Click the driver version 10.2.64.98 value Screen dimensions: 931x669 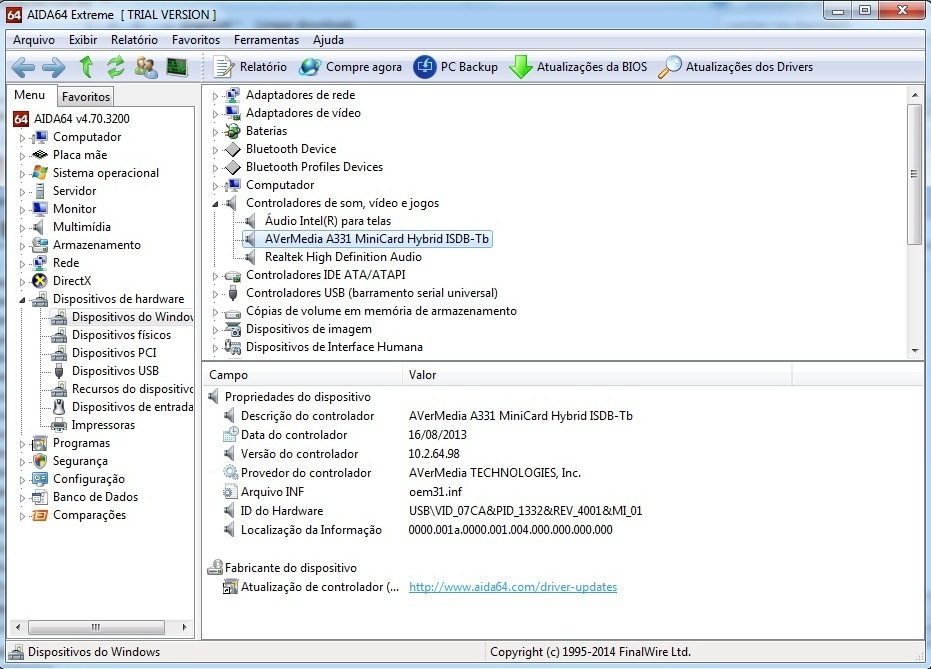(x=434, y=454)
